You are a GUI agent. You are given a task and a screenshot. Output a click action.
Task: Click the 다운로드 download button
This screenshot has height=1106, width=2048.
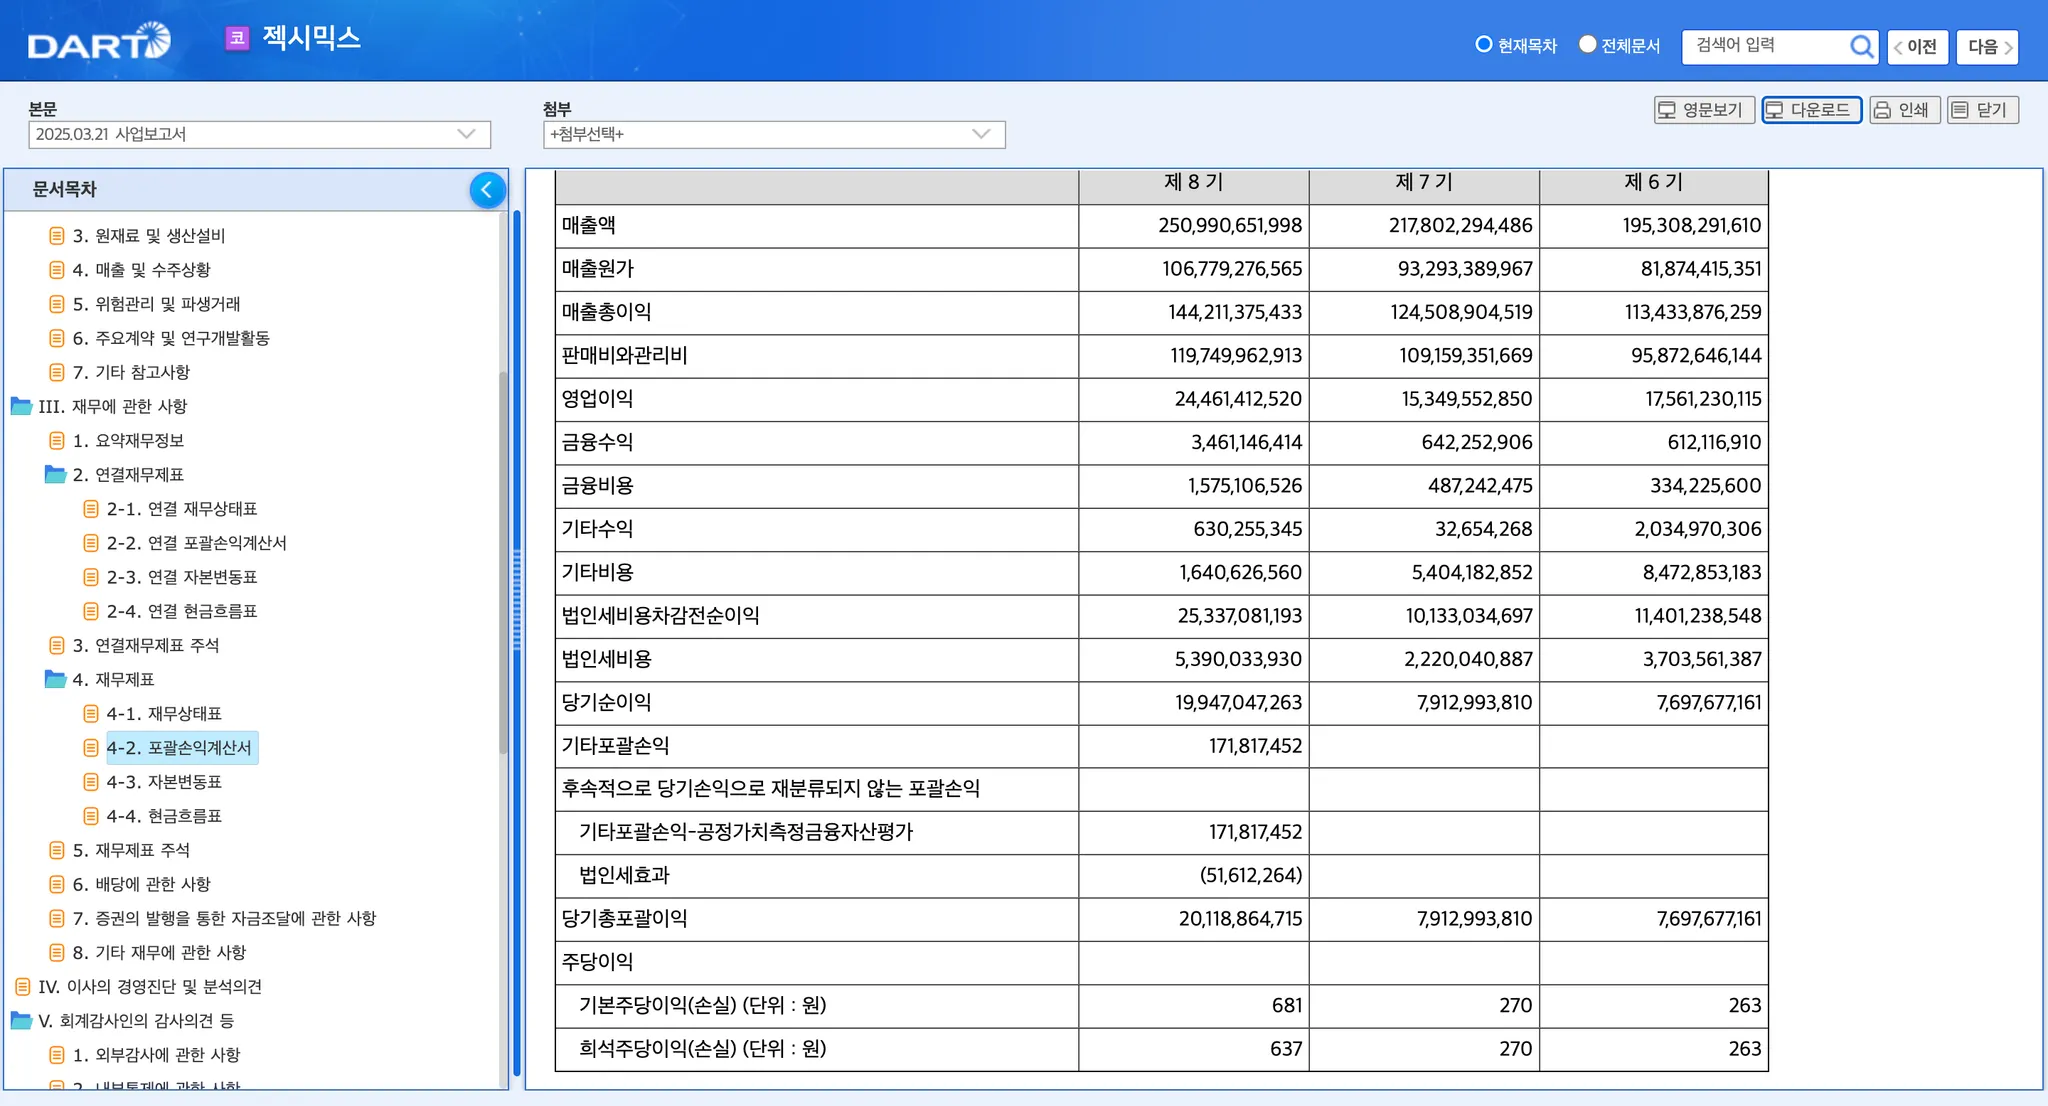[x=1811, y=110]
